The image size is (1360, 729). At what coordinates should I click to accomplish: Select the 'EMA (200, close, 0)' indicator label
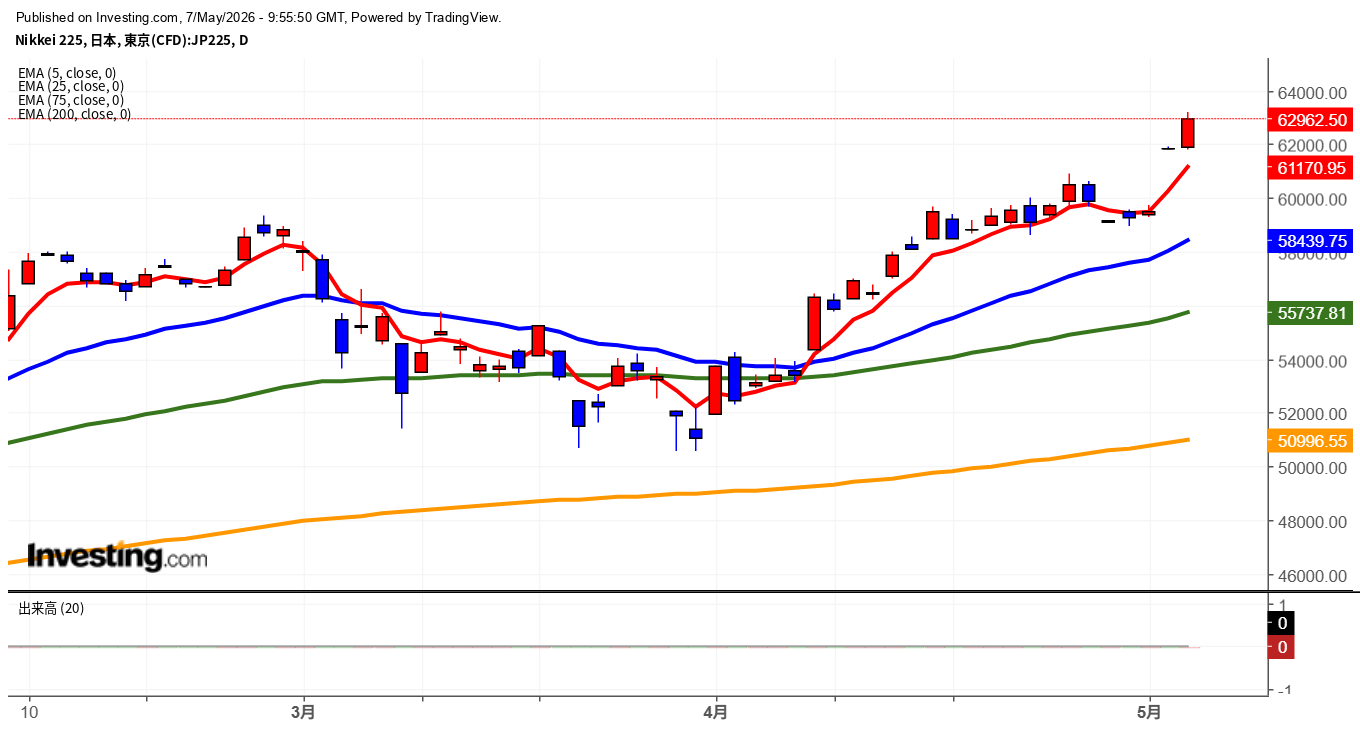pyautogui.click(x=75, y=114)
